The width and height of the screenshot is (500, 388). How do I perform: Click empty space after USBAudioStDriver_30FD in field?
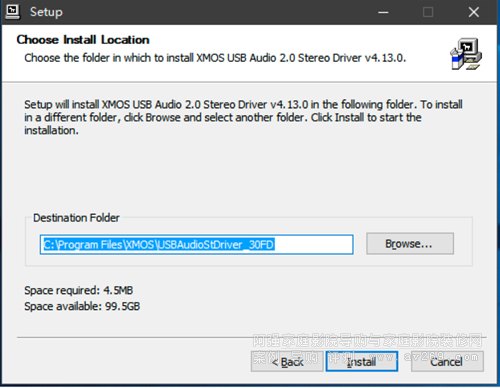pos(313,245)
